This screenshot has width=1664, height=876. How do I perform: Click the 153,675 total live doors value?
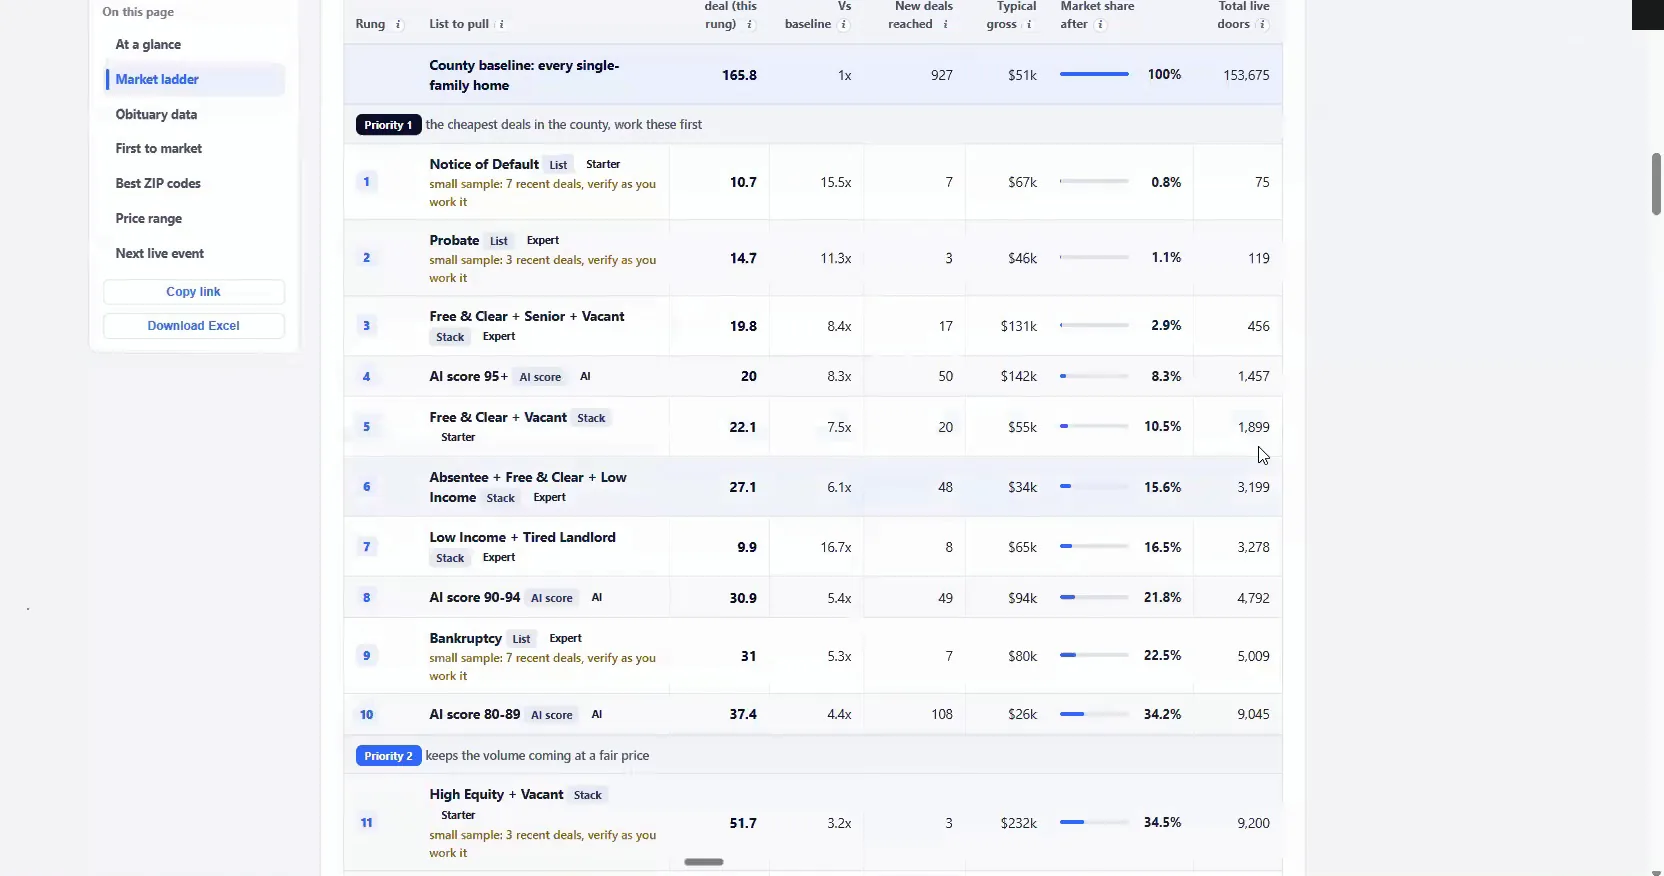[x=1246, y=75]
